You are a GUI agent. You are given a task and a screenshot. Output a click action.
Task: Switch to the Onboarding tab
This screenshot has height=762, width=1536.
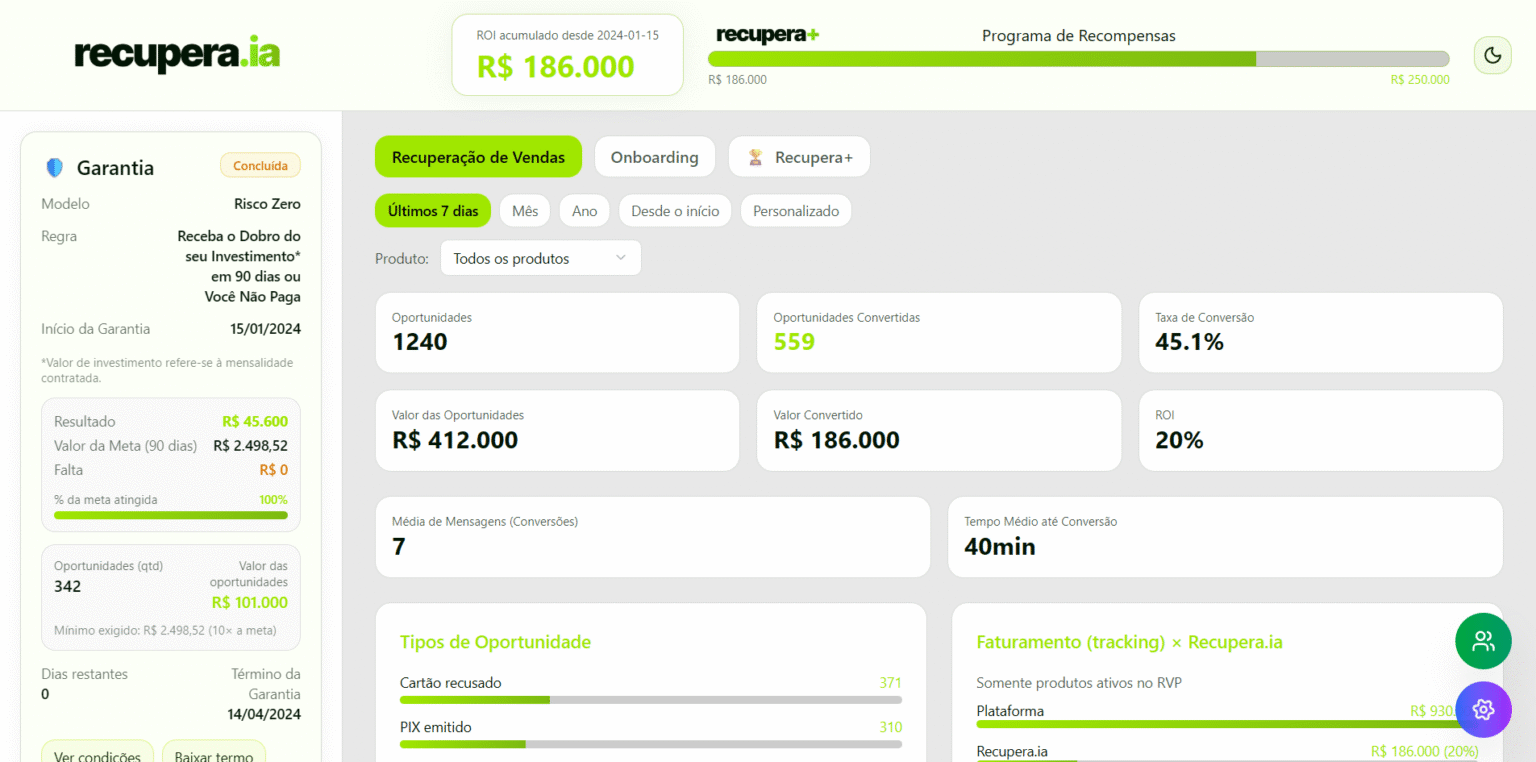coord(654,157)
